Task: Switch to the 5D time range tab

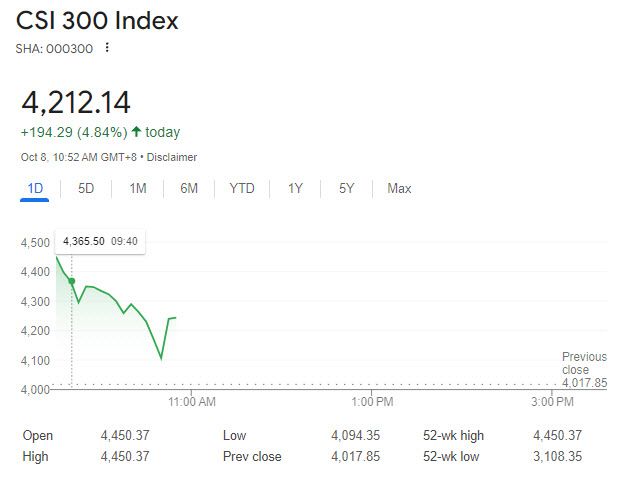Action: click(x=86, y=189)
